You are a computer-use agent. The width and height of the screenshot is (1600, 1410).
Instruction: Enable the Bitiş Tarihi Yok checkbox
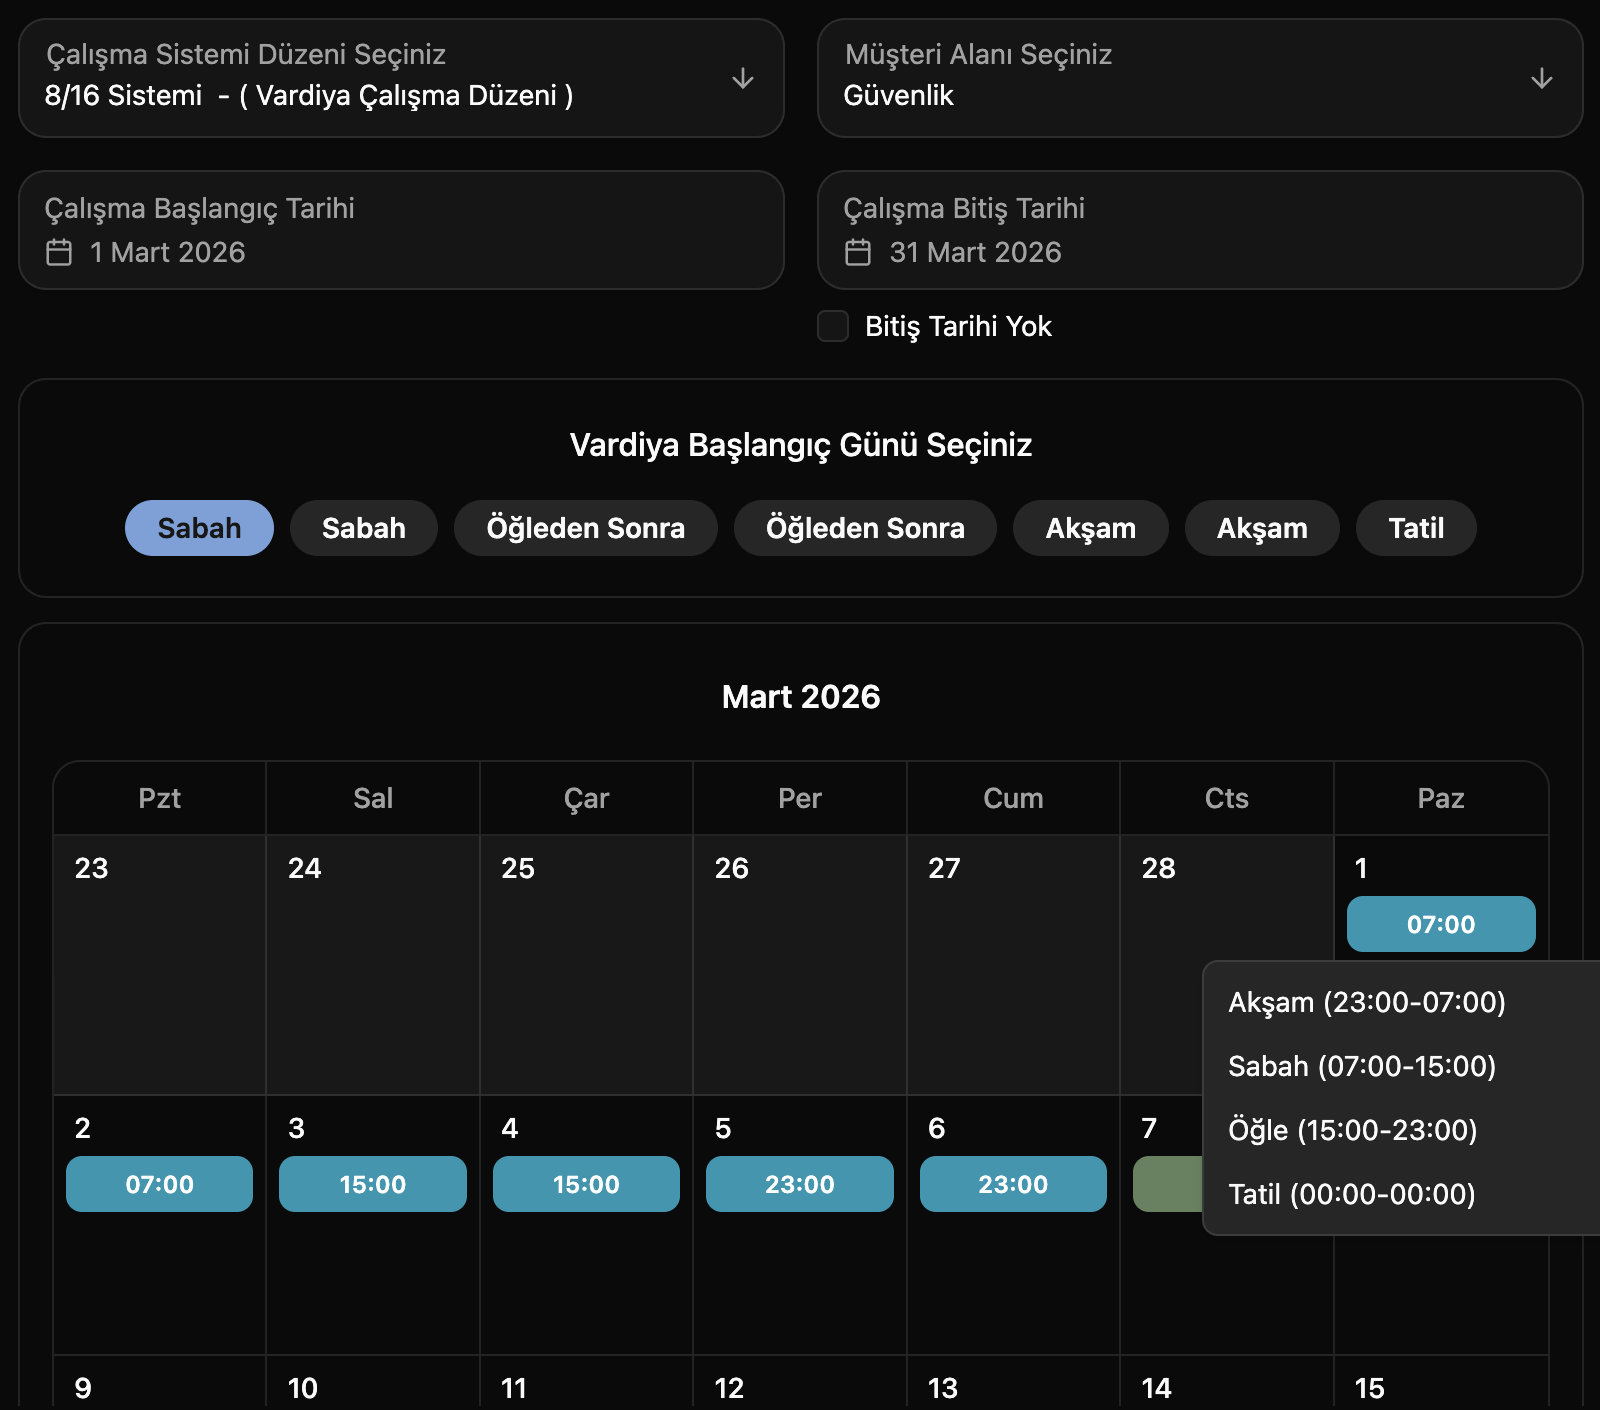[833, 326]
